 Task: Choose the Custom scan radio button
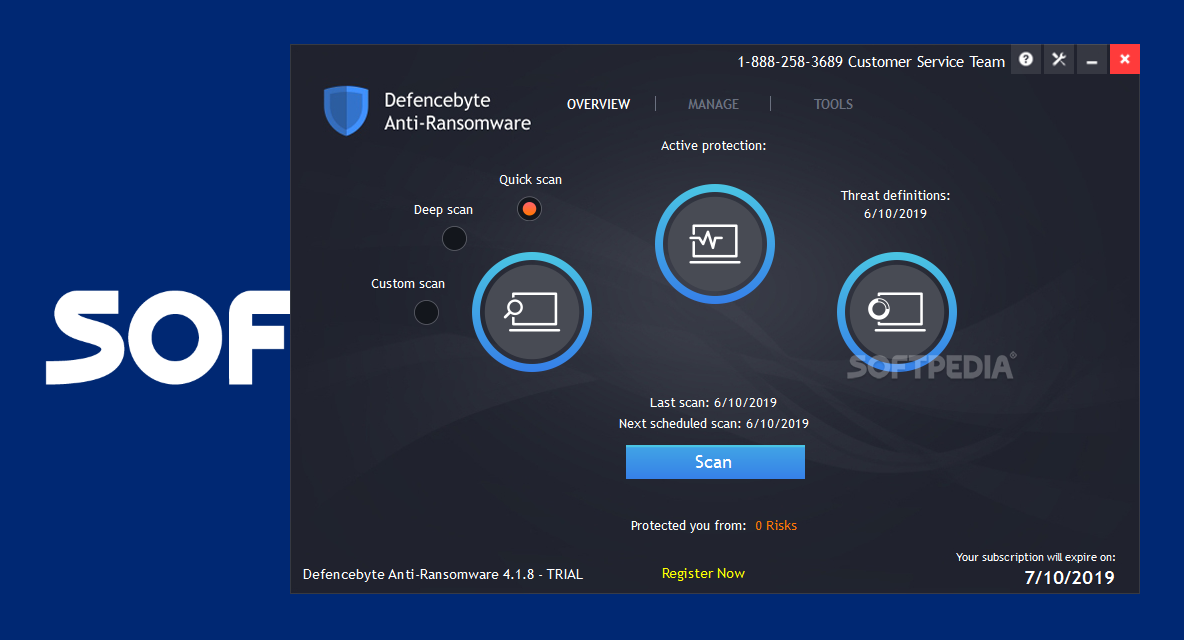tap(427, 312)
